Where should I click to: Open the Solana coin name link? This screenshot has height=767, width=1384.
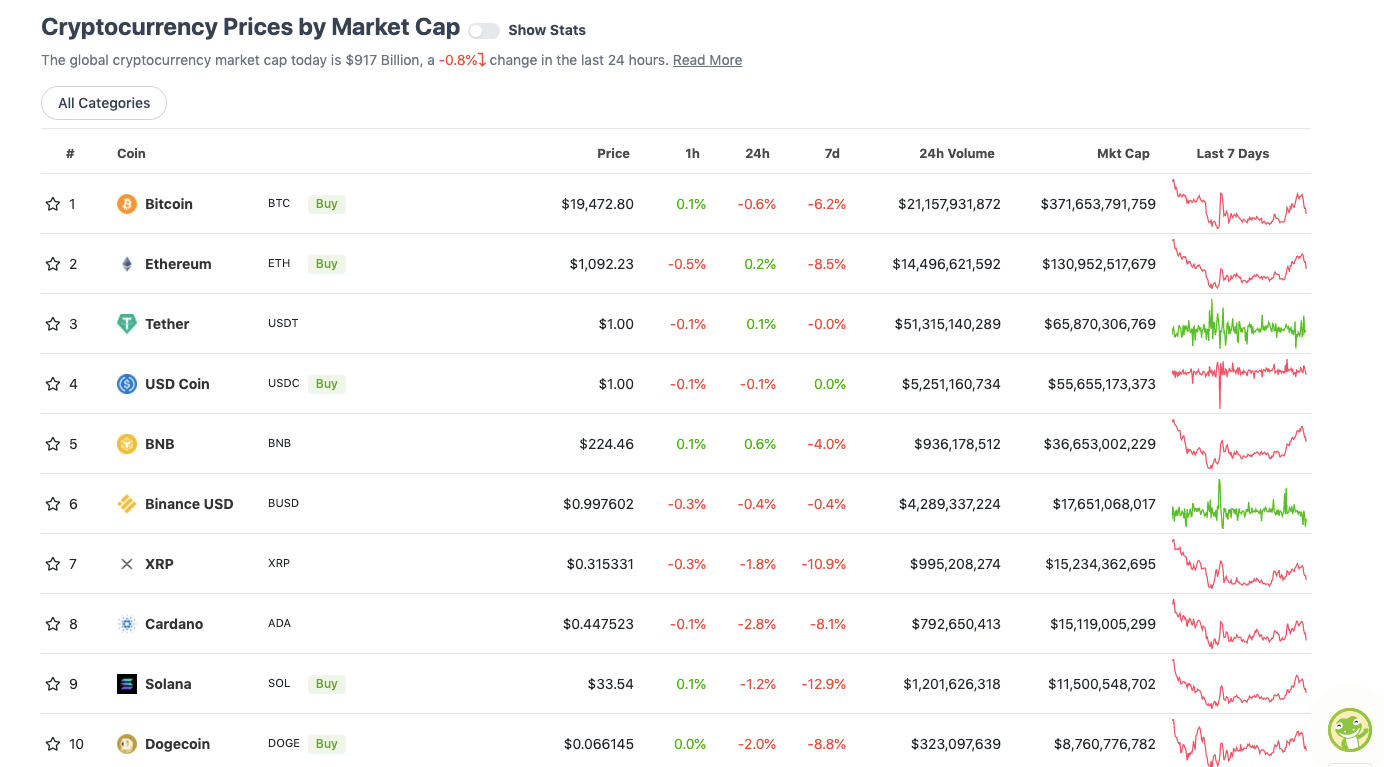[x=168, y=684]
